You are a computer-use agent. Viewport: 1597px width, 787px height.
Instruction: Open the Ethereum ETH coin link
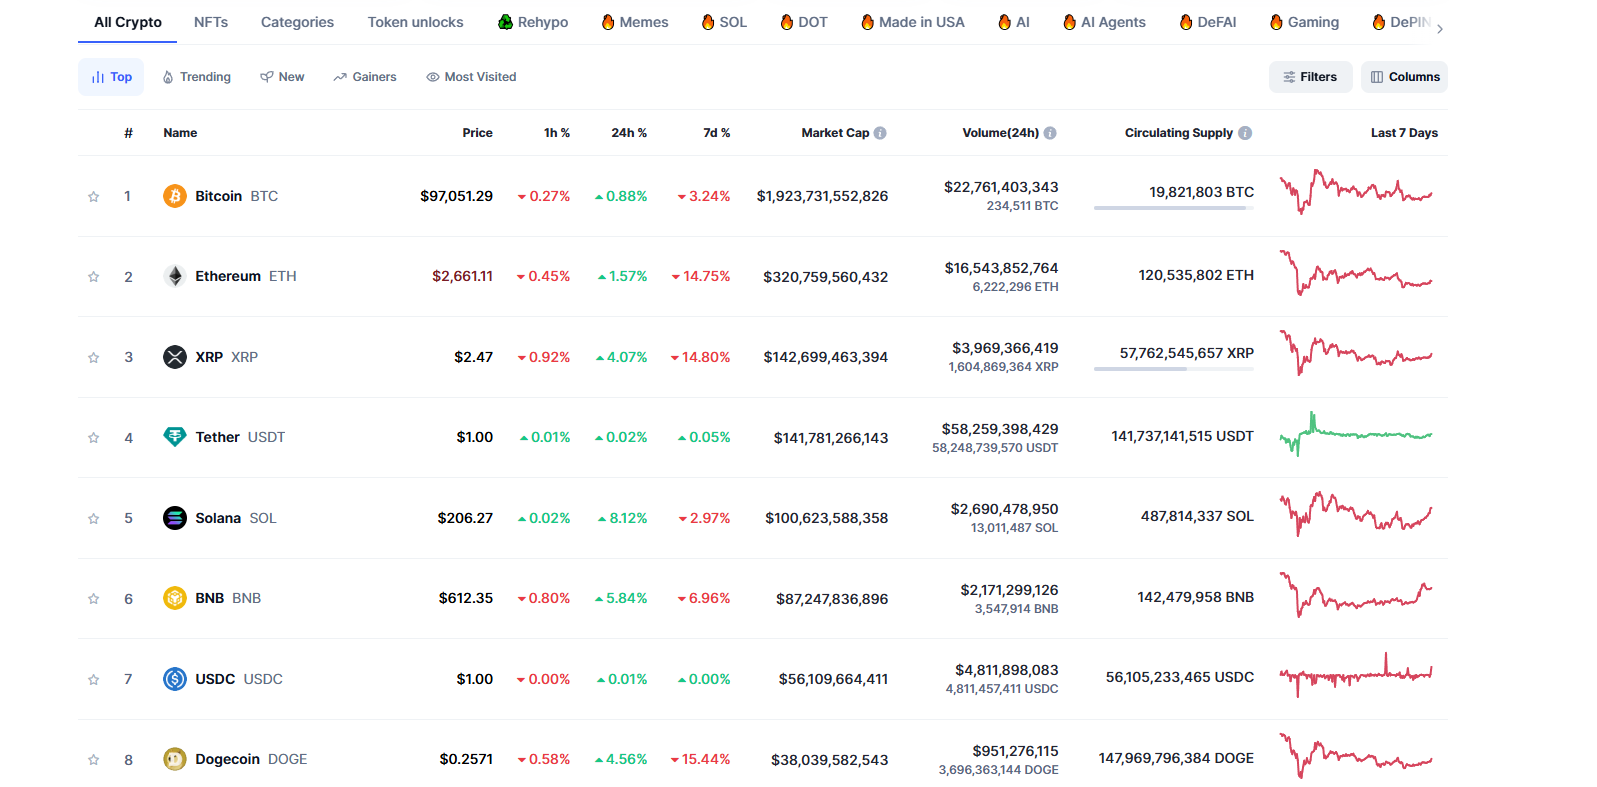tap(246, 276)
